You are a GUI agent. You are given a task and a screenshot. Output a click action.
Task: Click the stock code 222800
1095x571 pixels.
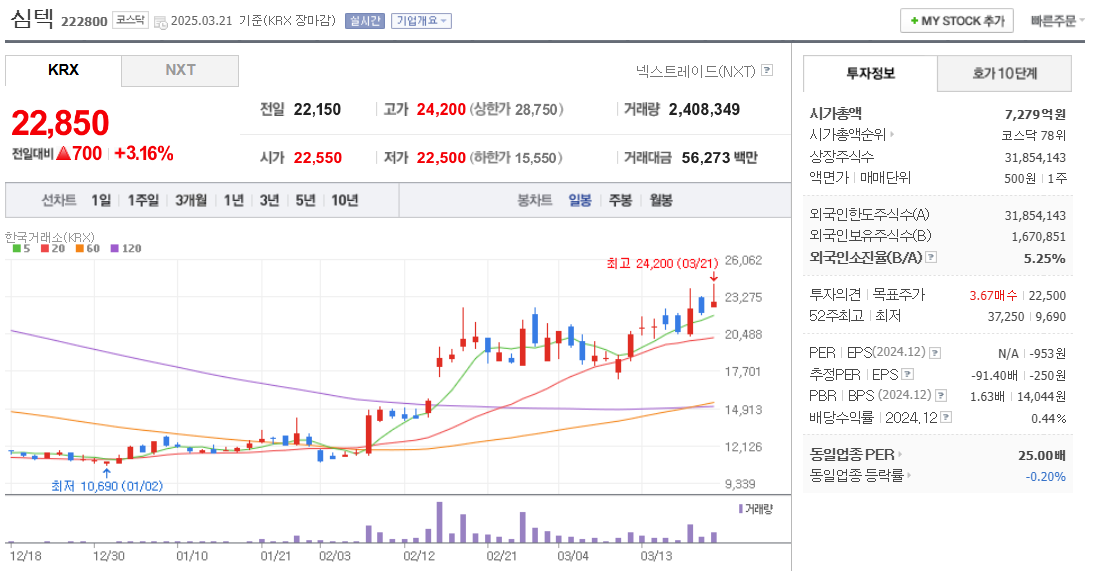[x=84, y=22]
